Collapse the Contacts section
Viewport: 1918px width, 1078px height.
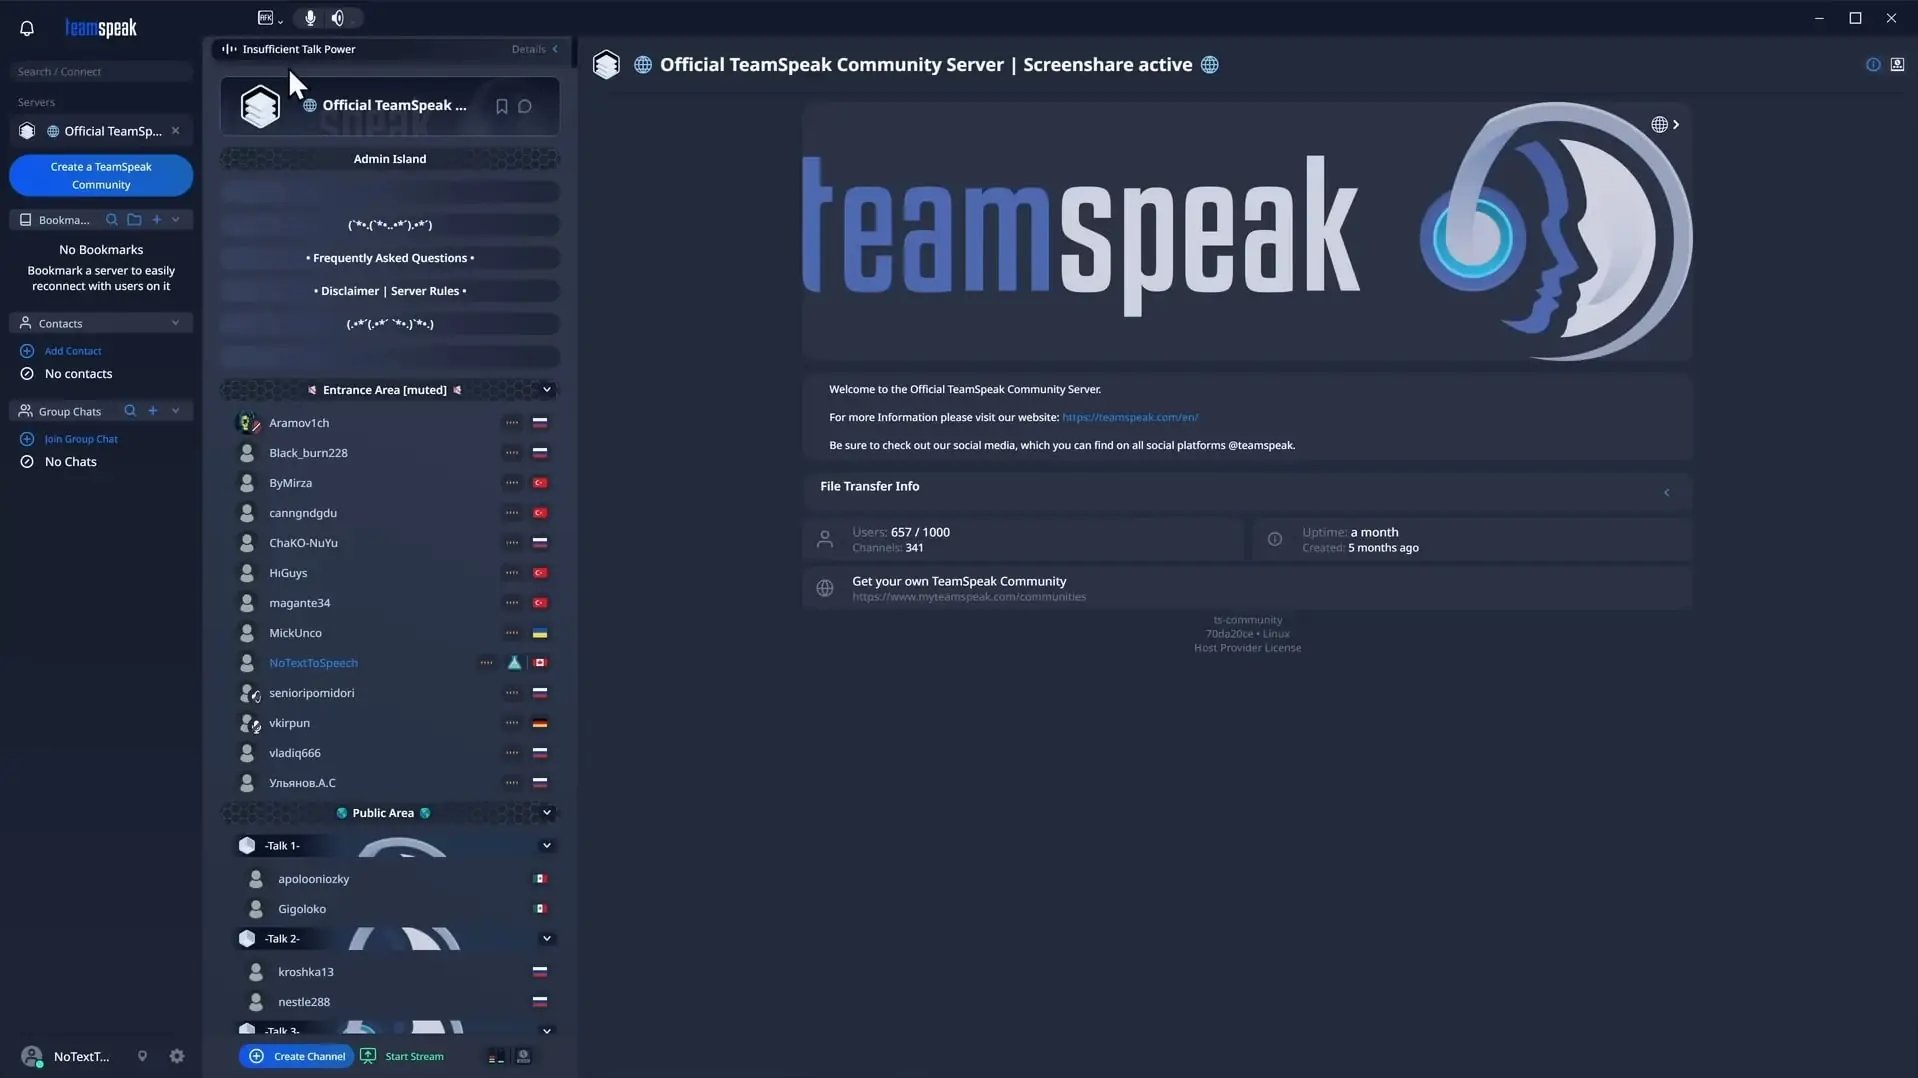(x=176, y=323)
